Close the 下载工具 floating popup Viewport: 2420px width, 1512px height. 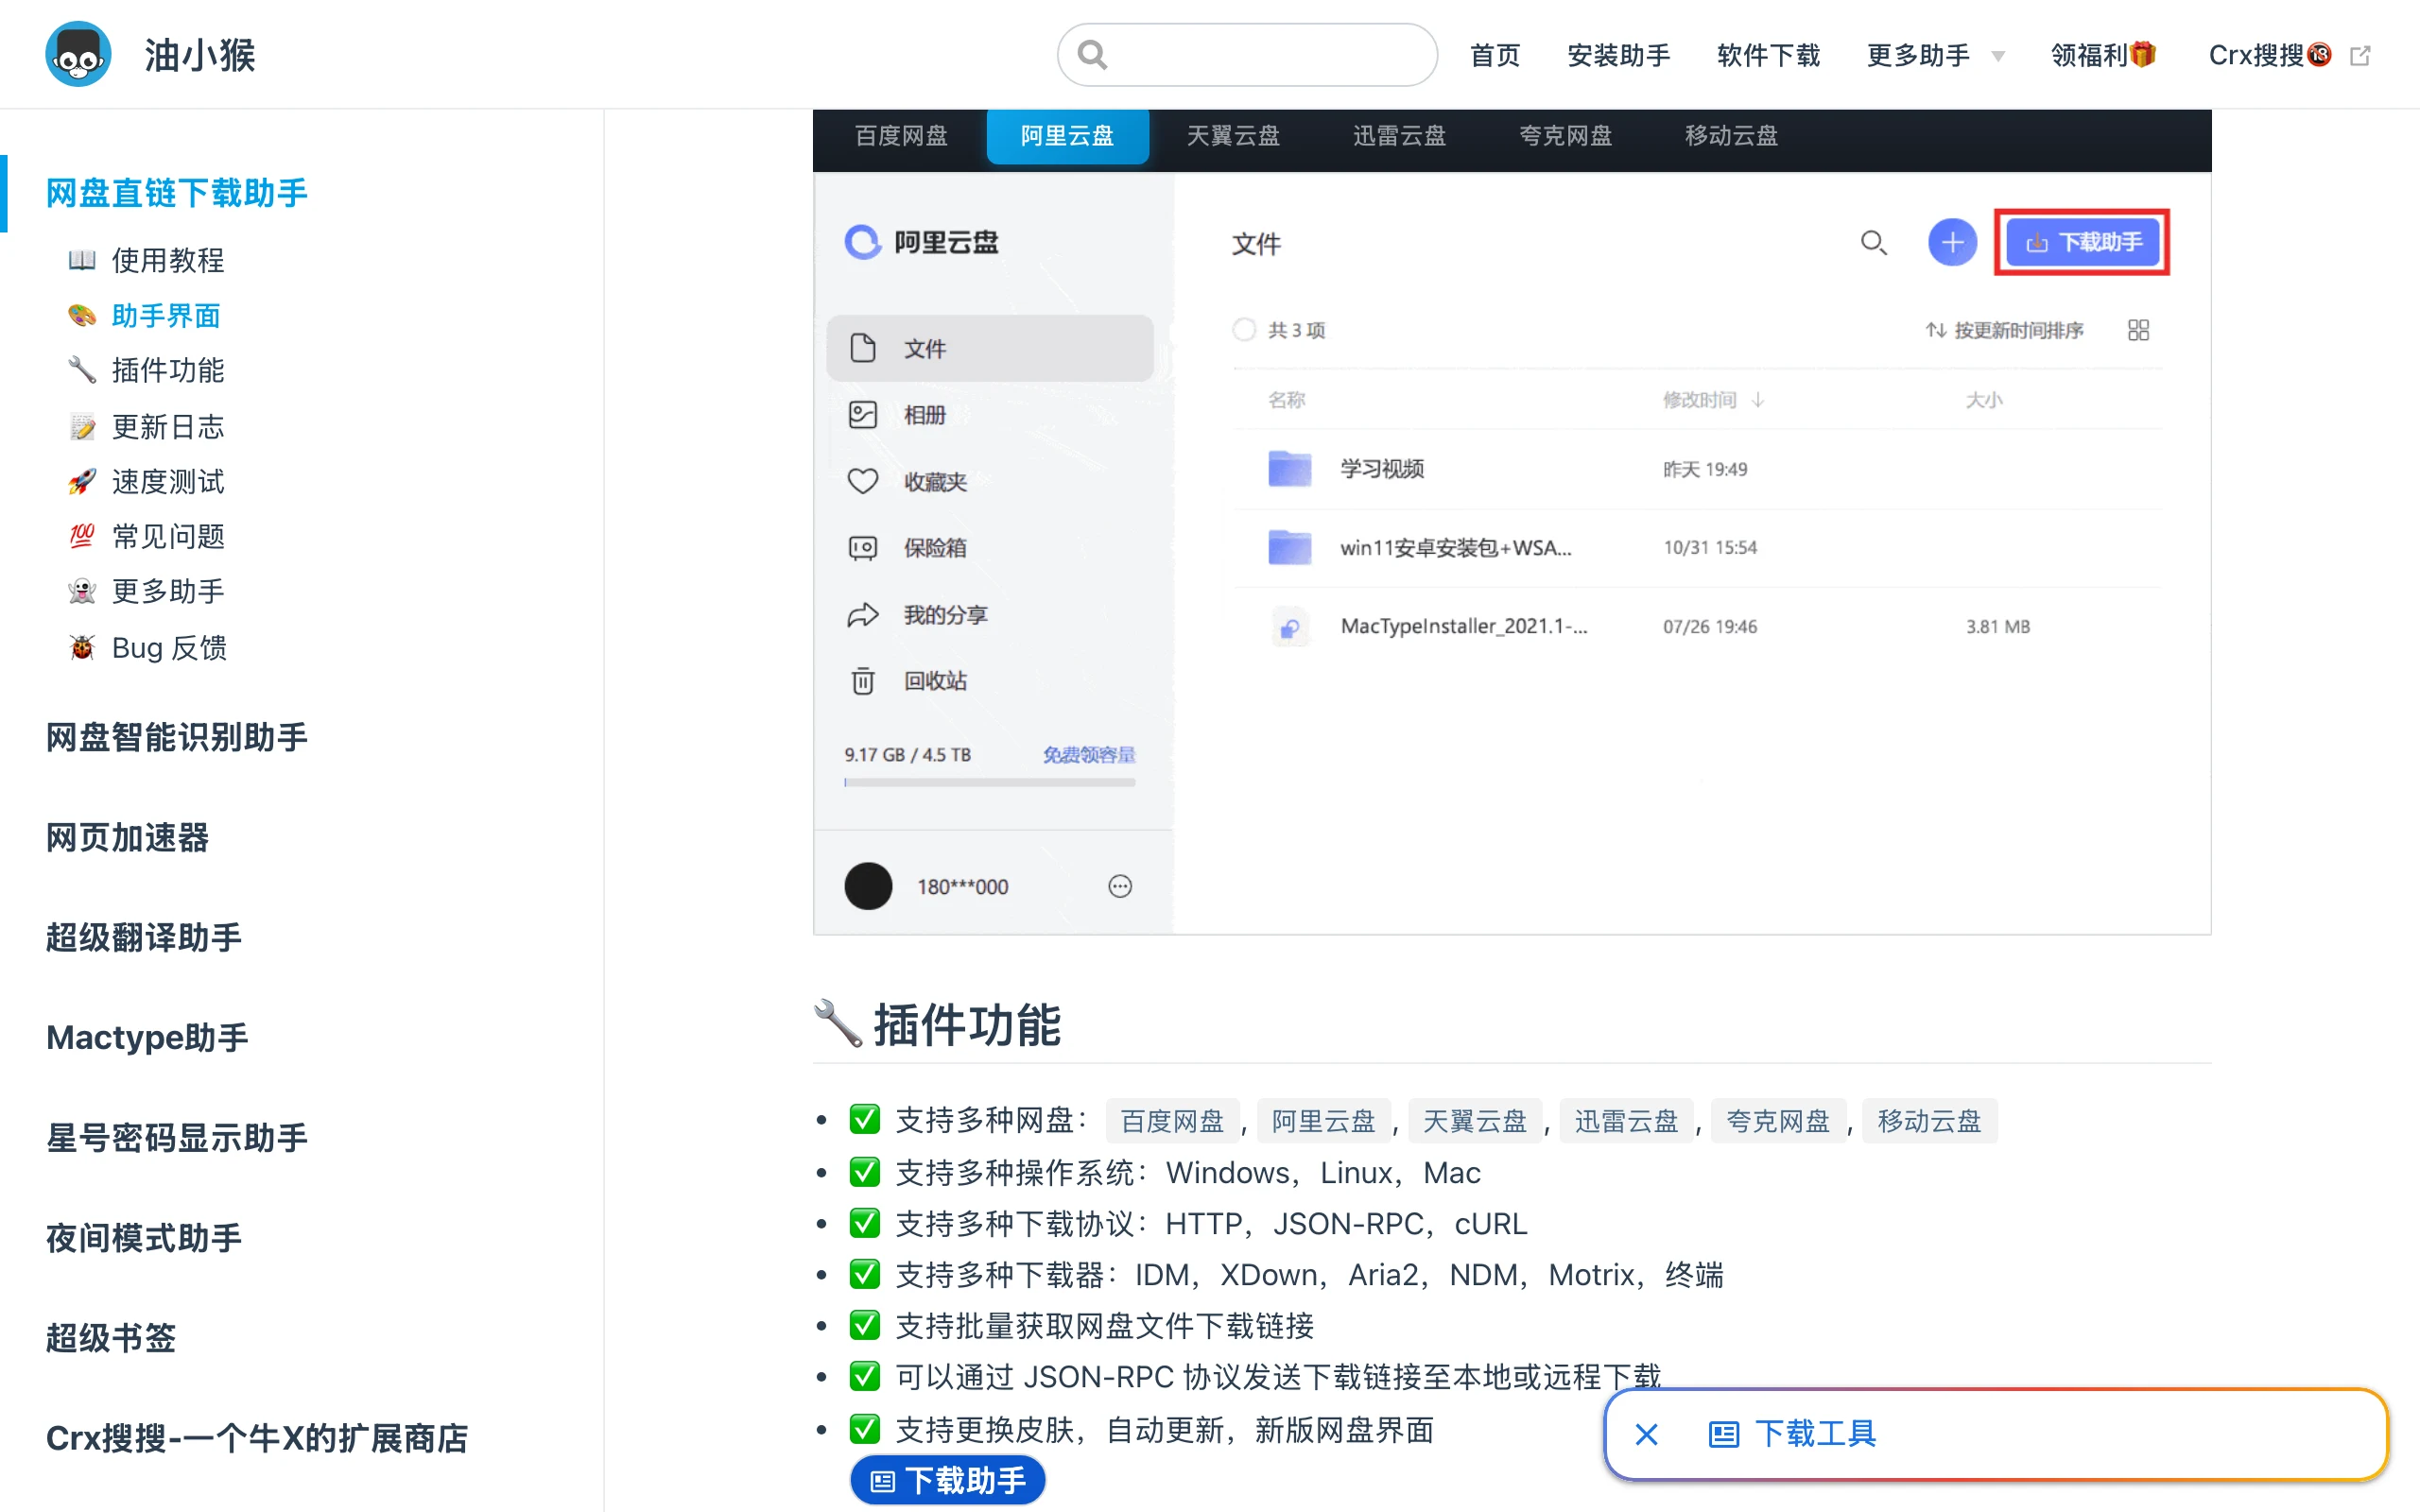[x=1646, y=1435]
